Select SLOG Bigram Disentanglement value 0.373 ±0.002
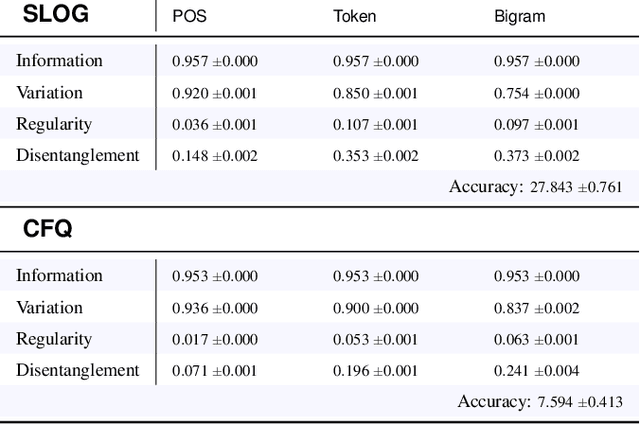The width and height of the screenshot is (640, 424). click(537, 156)
